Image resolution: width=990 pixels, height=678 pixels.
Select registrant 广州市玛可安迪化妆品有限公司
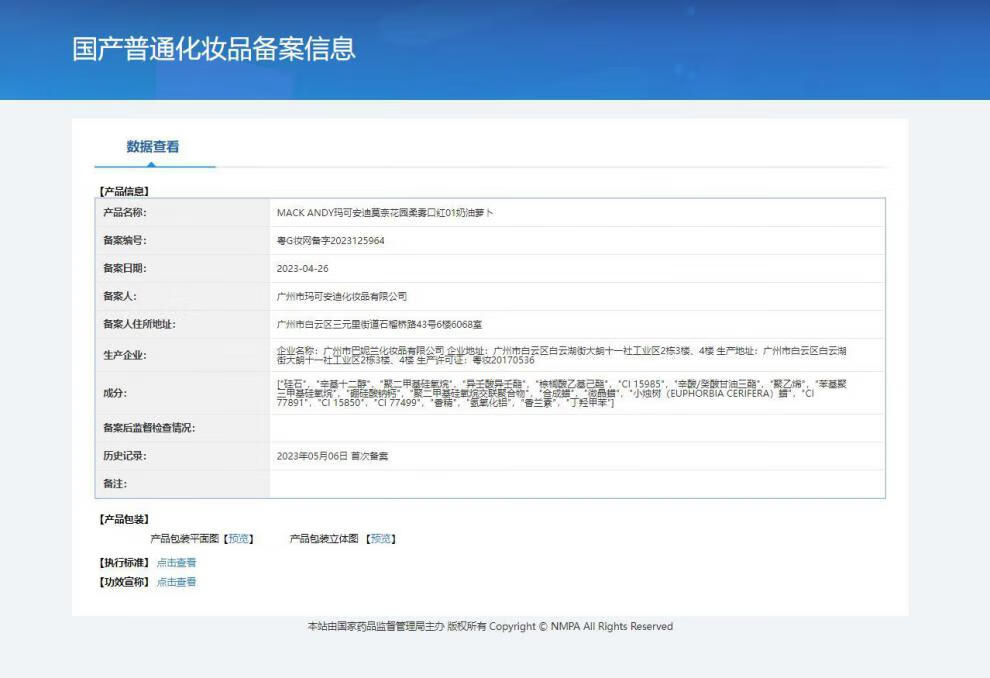coord(342,296)
